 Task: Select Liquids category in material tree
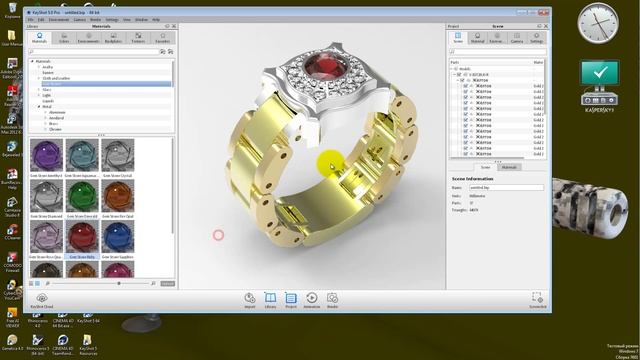pos(48,101)
